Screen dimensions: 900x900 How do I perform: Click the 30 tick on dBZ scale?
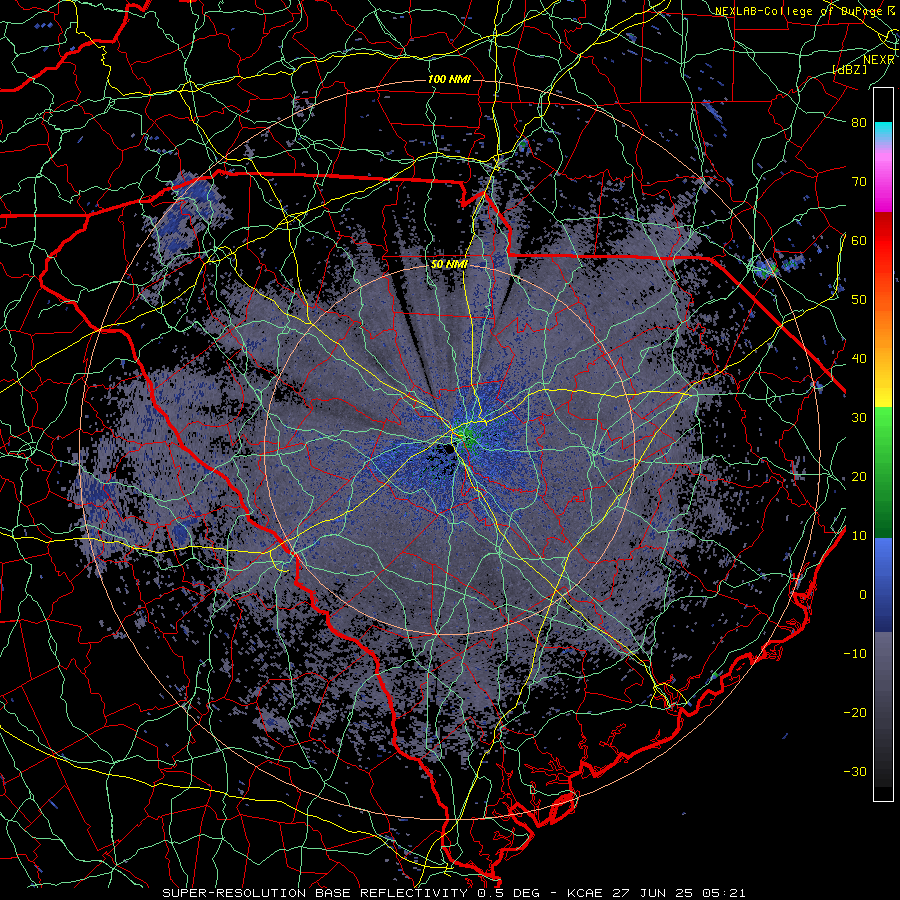(x=859, y=418)
